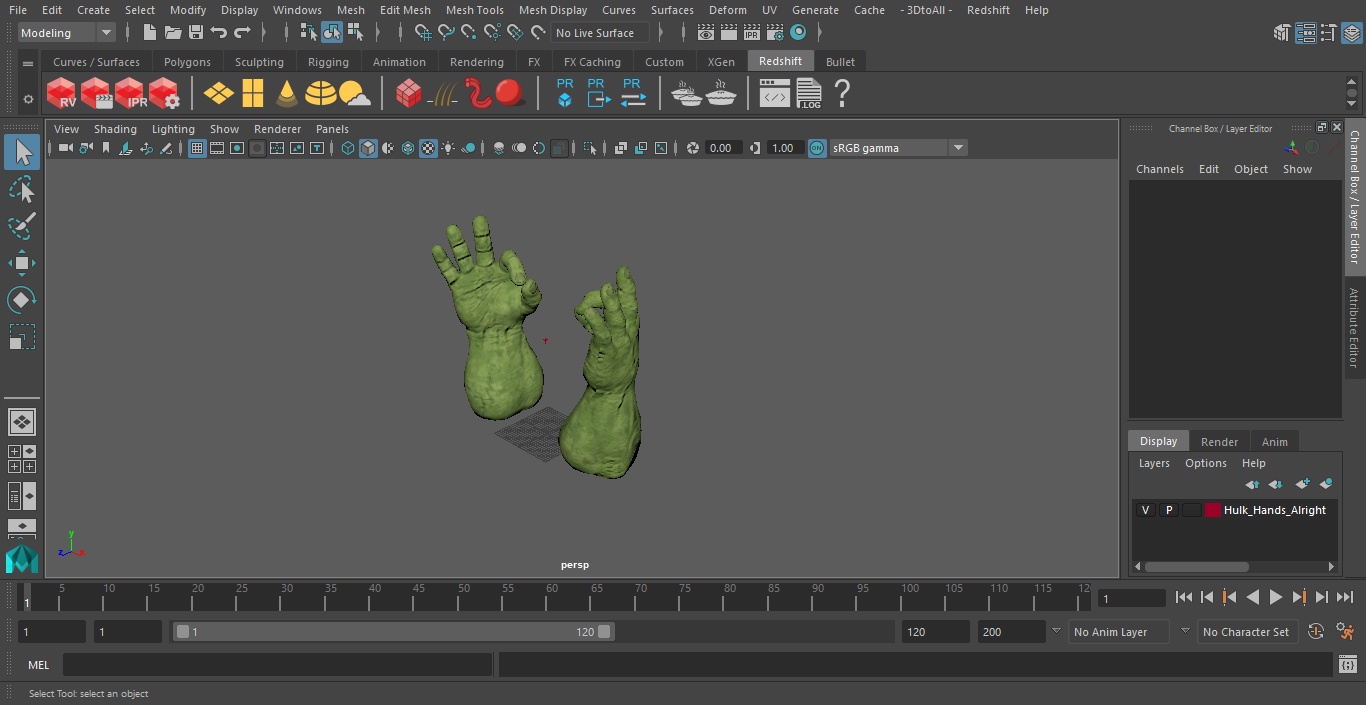Open Redshift render settings cube with gear
This screenshot has height=705, width=1366.
coord(164,94)
